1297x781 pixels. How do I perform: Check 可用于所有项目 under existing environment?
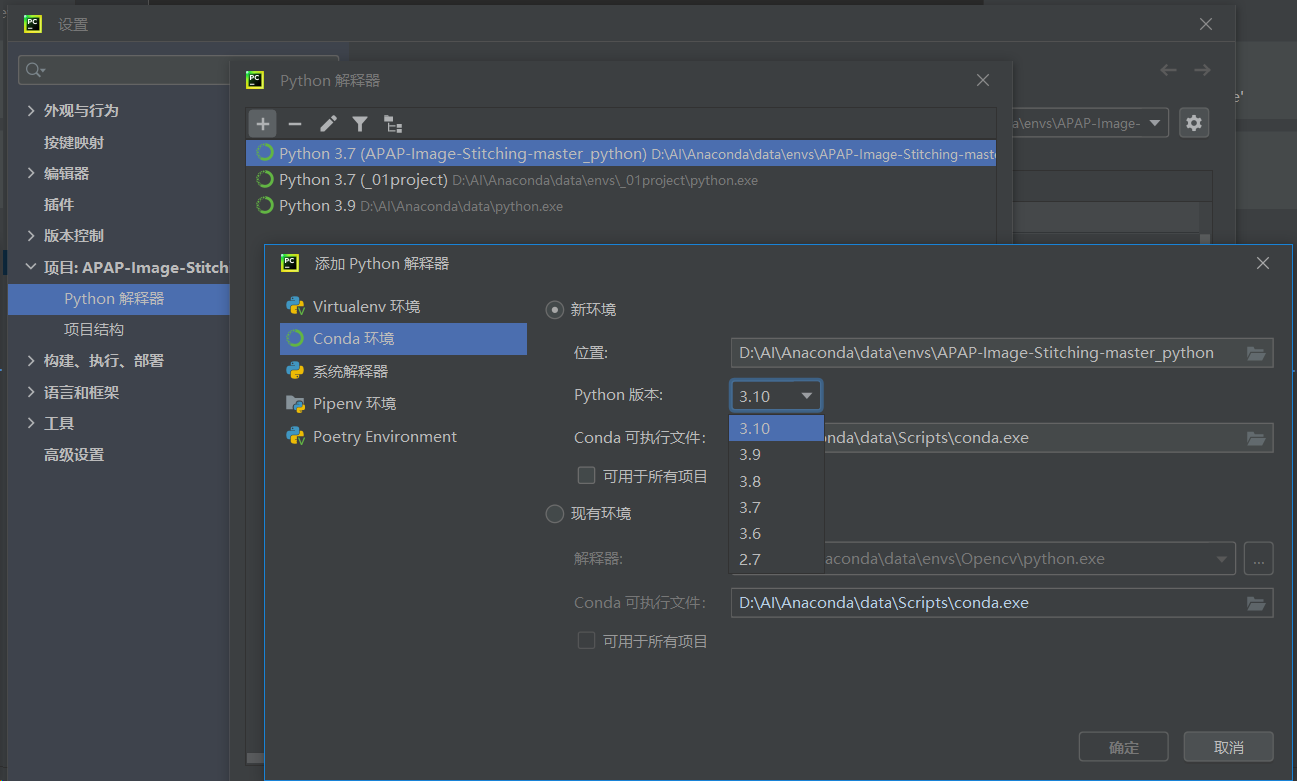click(x=586, y=641)
